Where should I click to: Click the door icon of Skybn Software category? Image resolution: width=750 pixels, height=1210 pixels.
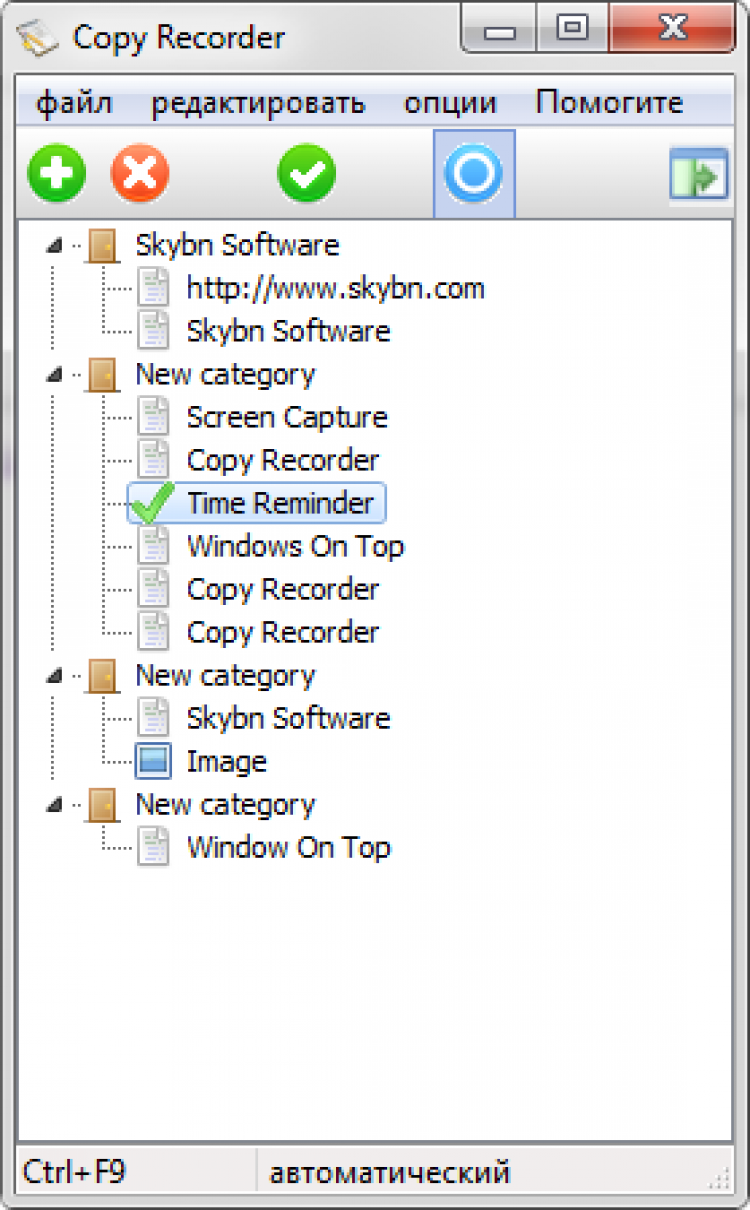(x=102, y=245)
